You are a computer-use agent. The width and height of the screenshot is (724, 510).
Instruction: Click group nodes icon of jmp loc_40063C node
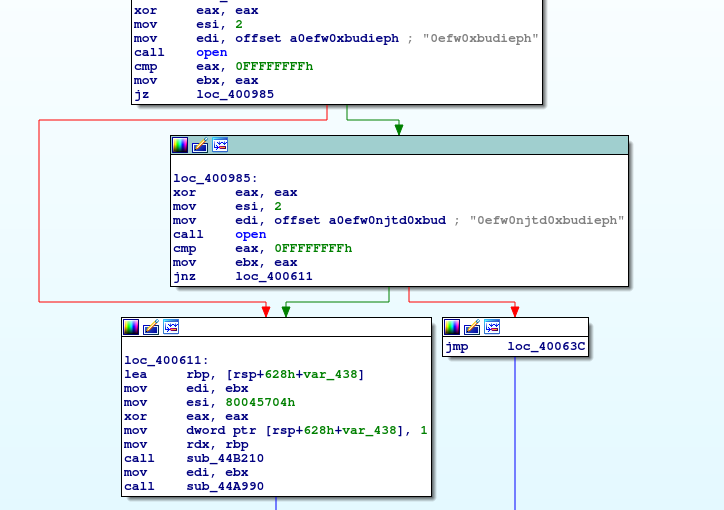point(492,327)
